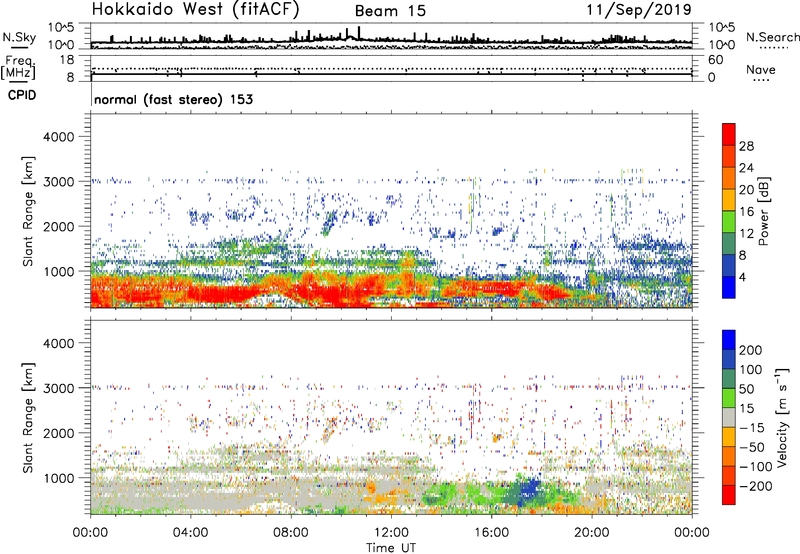Click the 'normal (fast stereo) 153' text
This screenshot has width=800, height=554.
[173, 99]
